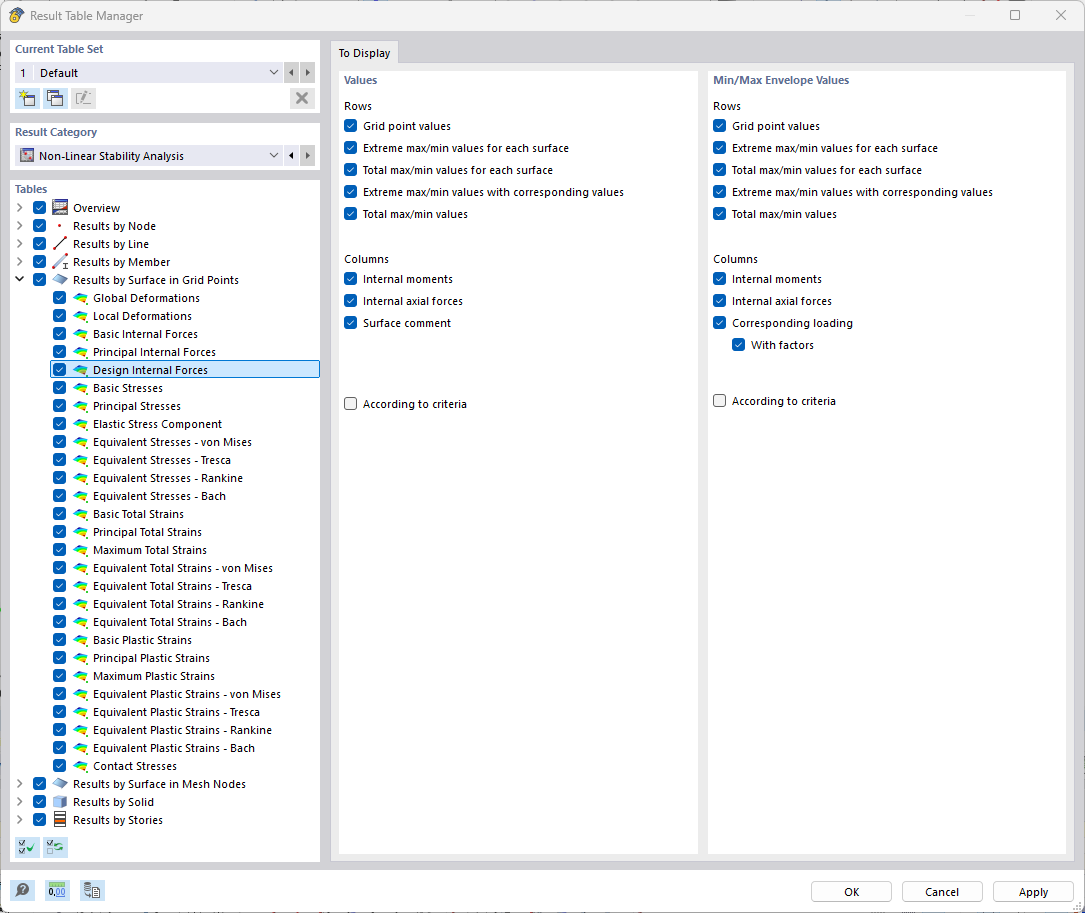Select all tables with the check-all icon
The height and width of the screenshot is (913, 1085).
coord(26,847)
